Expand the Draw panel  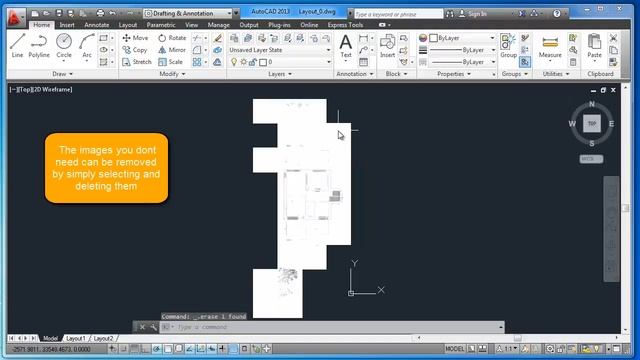[x=62, y=74]
